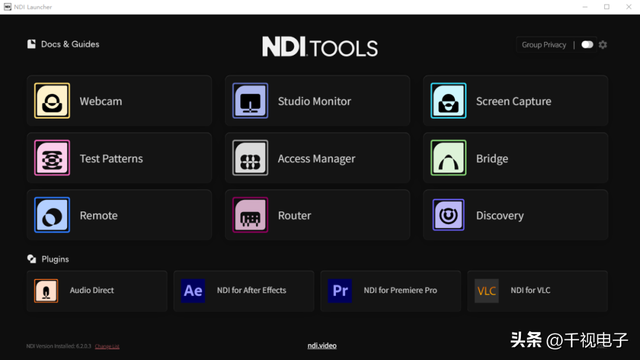The height and width of the screenshot is (360, 640).
Task: Click the Premiere Pro Pr icon
Action: pyautogui.click(x=340, y=291)
